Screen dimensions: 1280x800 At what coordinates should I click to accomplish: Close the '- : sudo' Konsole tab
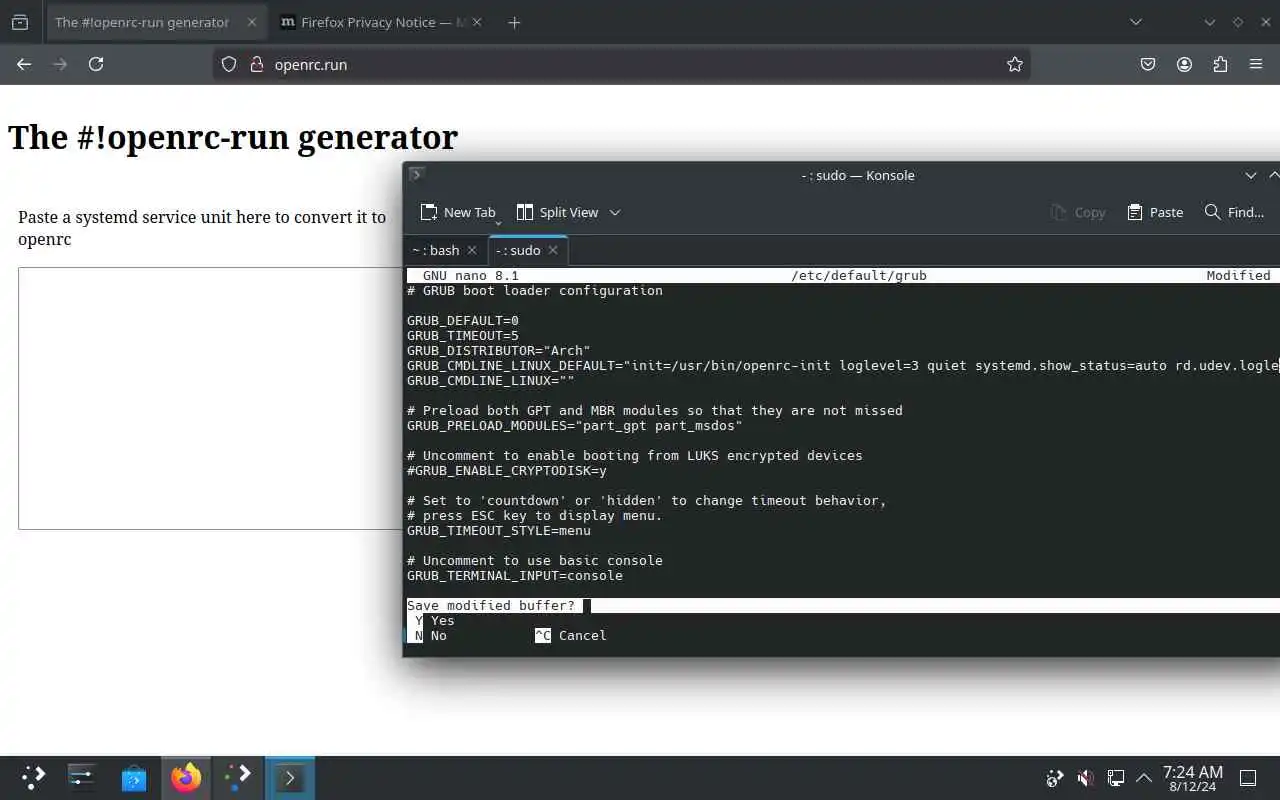(552, 250)
